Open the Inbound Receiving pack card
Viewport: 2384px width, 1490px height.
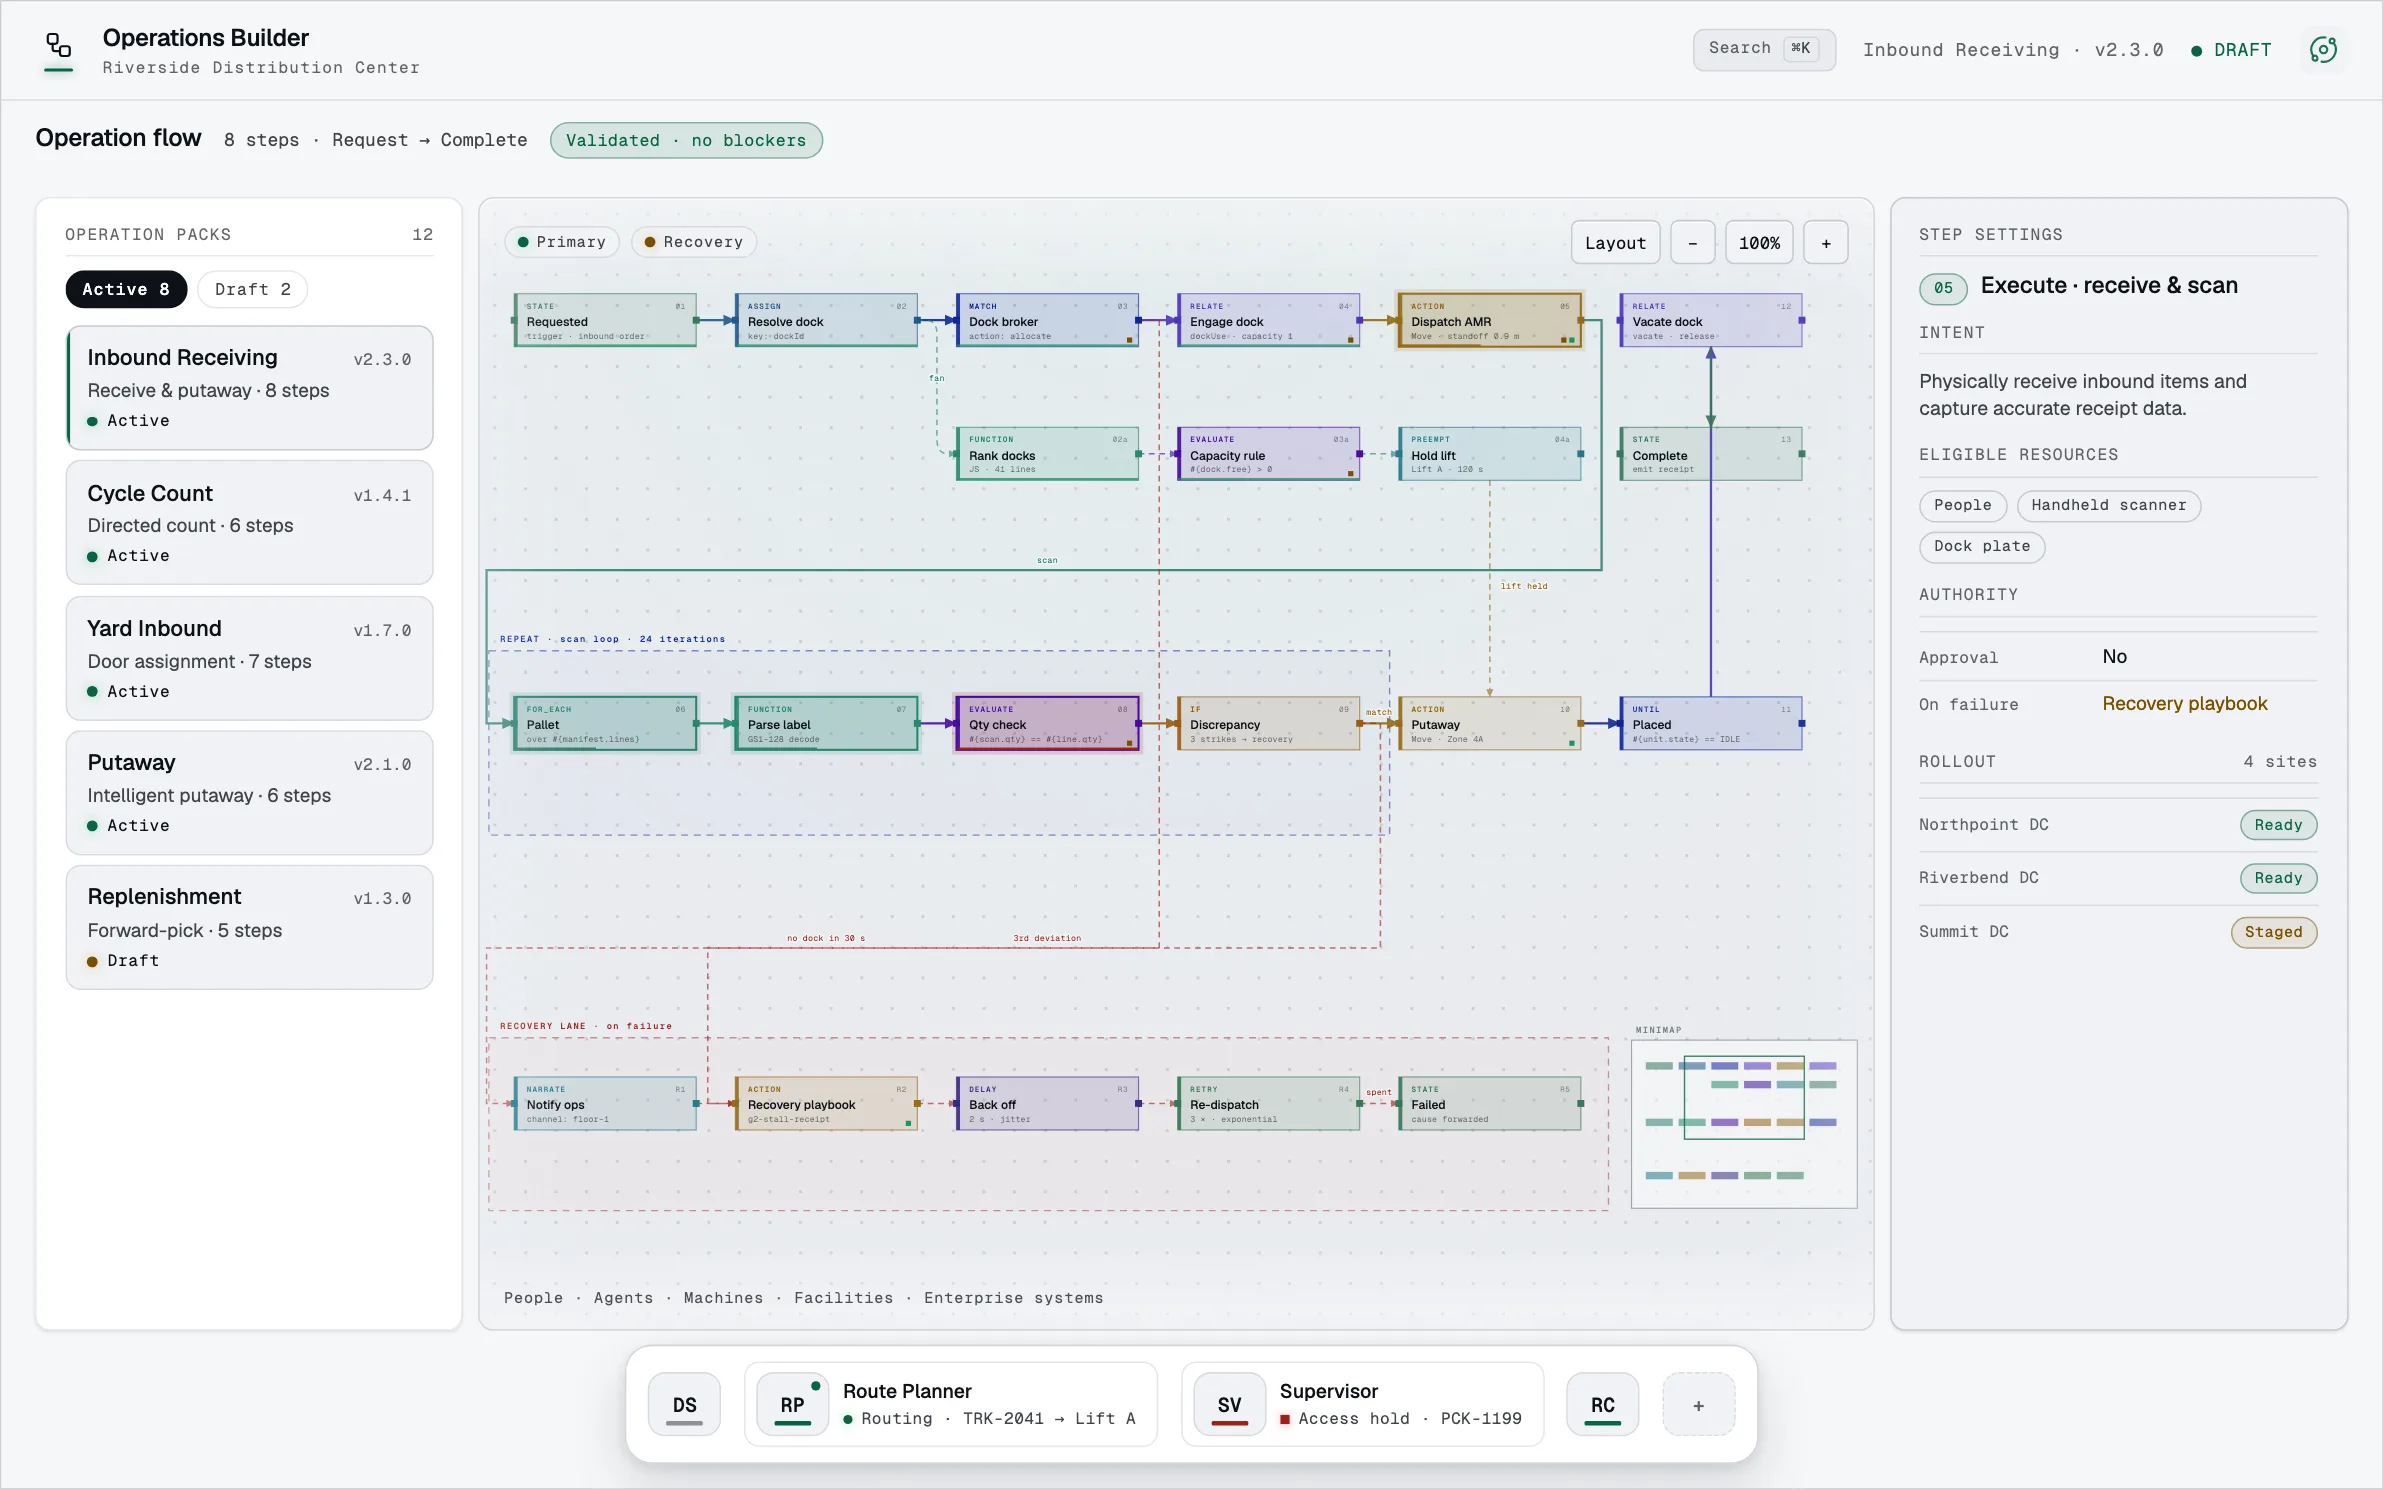(x=249, y=387)
